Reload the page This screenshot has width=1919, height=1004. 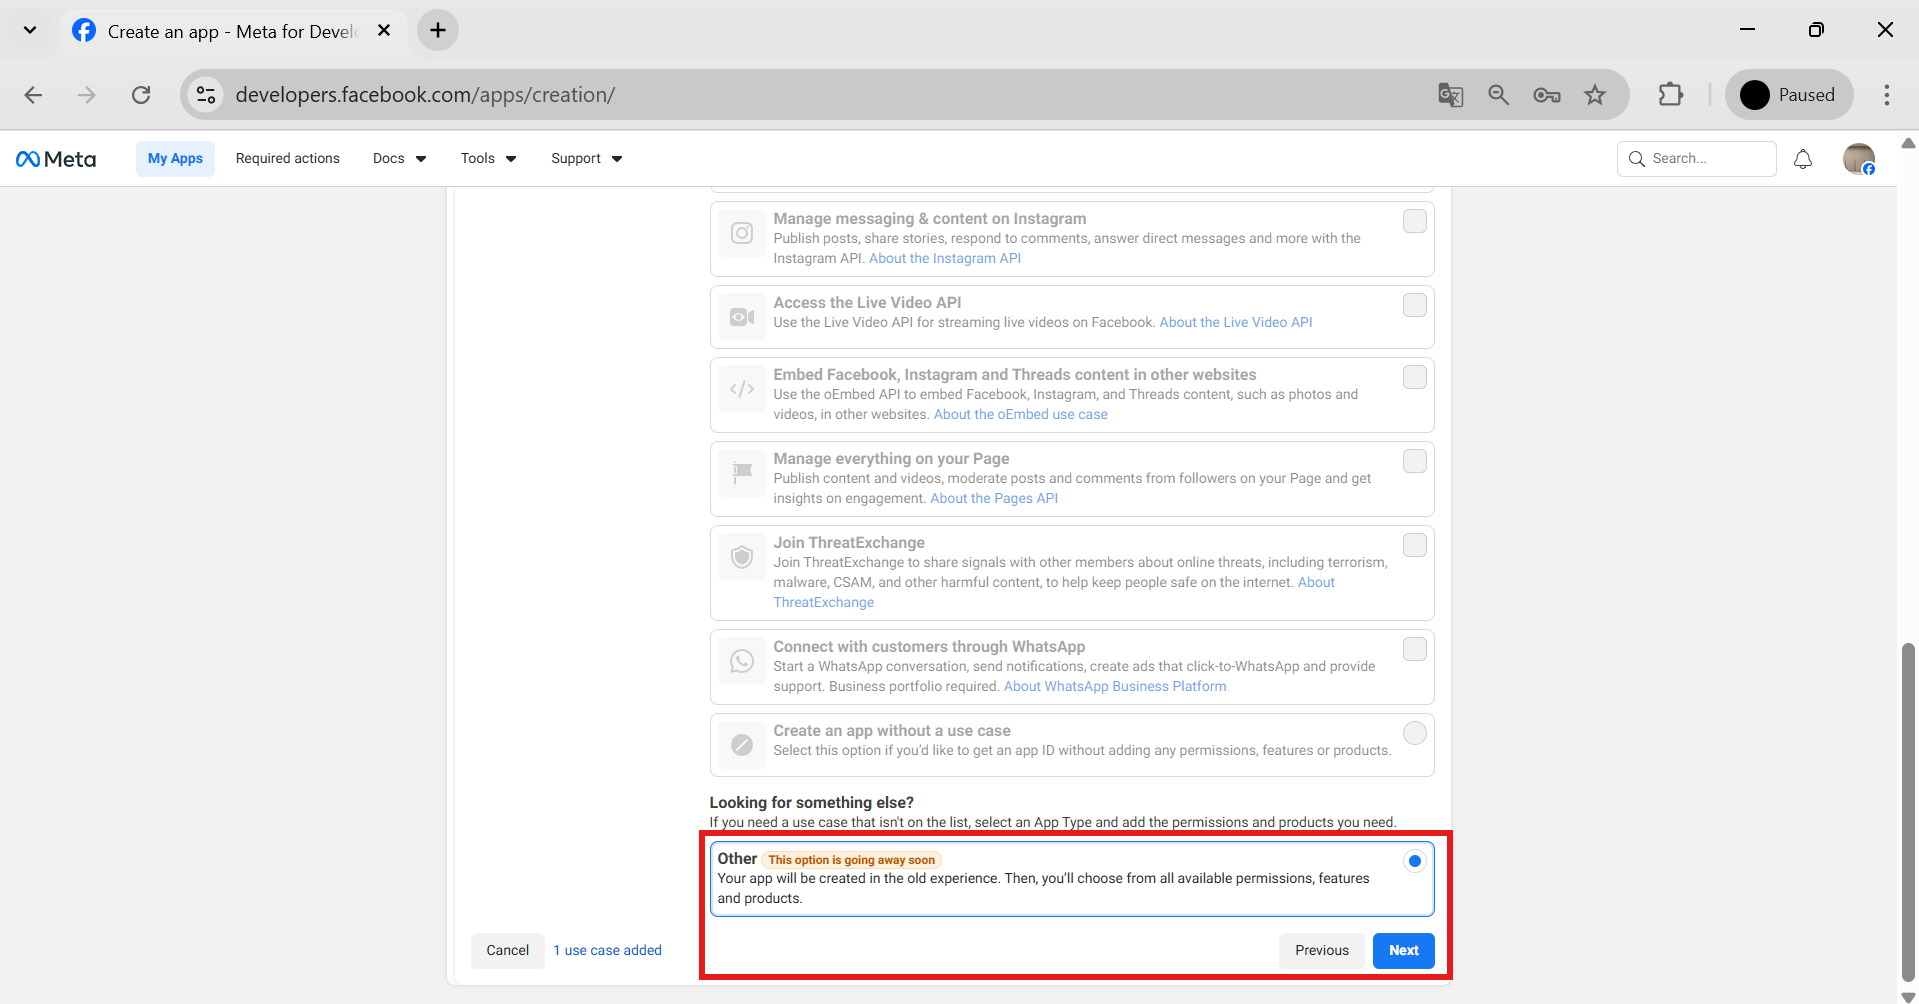[x=141, y=95]
